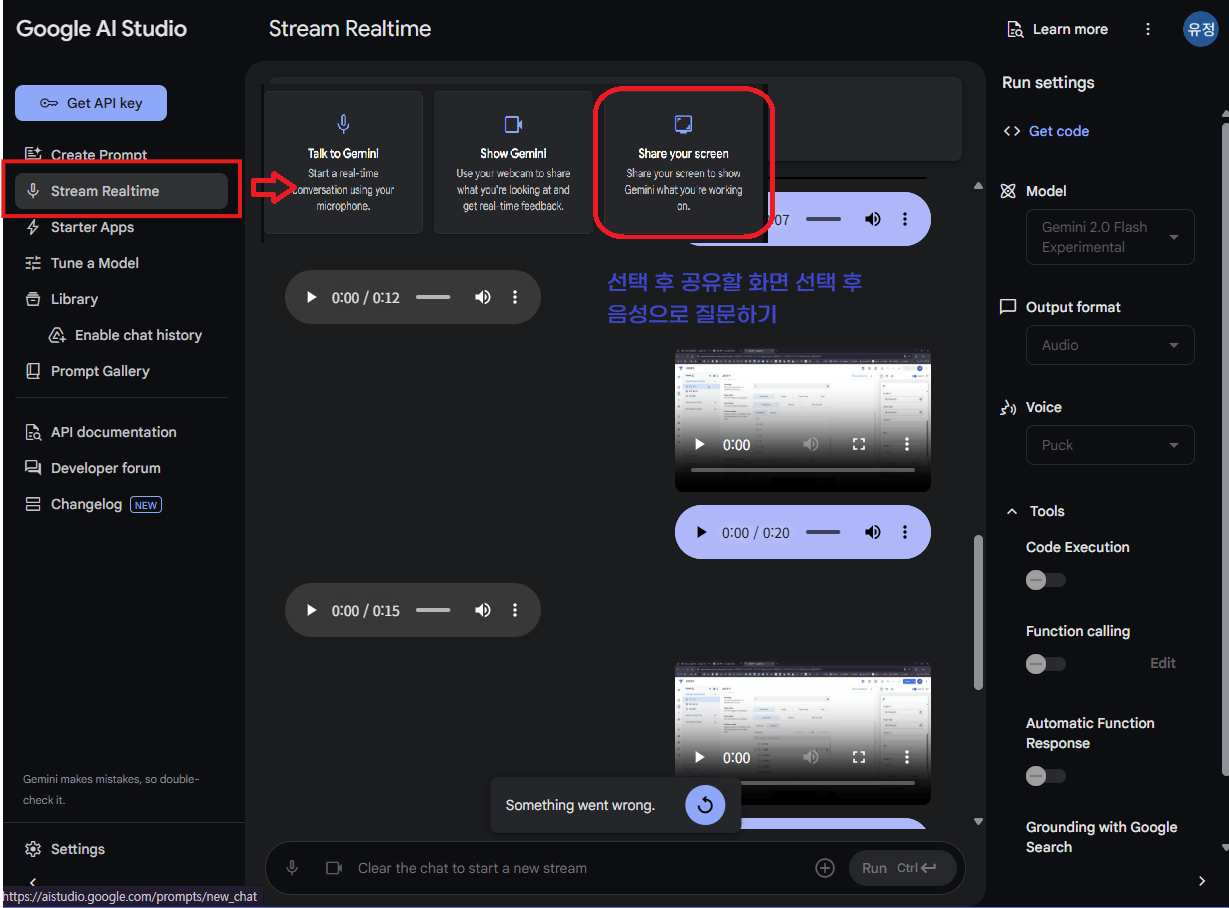Play the 0:15 audio clip

point(311,610)
